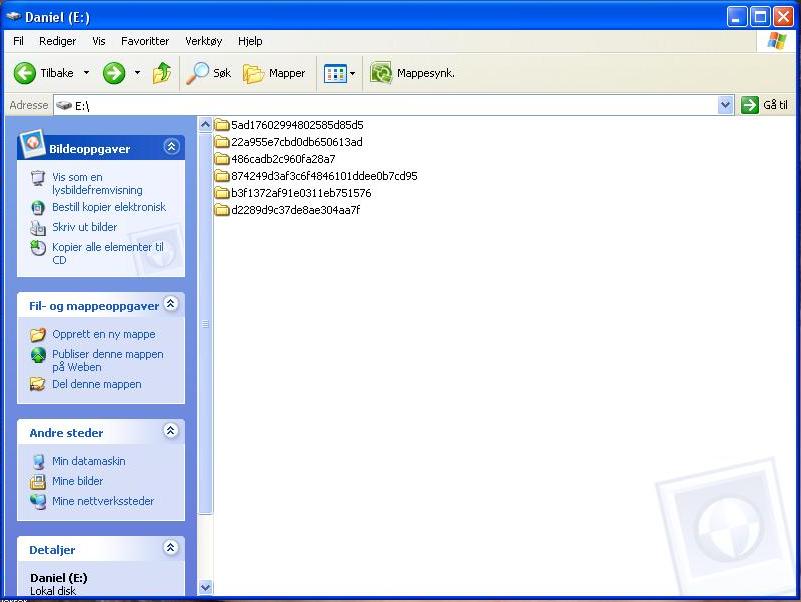
Task: Open Søk search tool
Action: pyautogui.click(x=208, y=73)
